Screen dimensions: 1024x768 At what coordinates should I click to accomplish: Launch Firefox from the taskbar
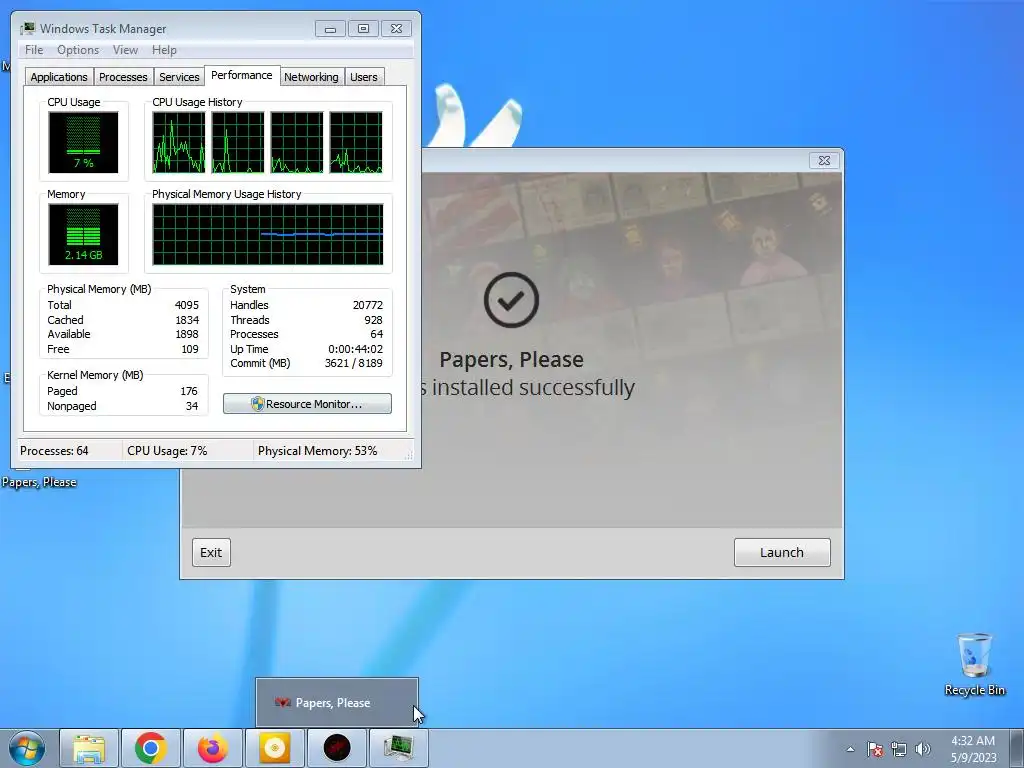(212, 748)
